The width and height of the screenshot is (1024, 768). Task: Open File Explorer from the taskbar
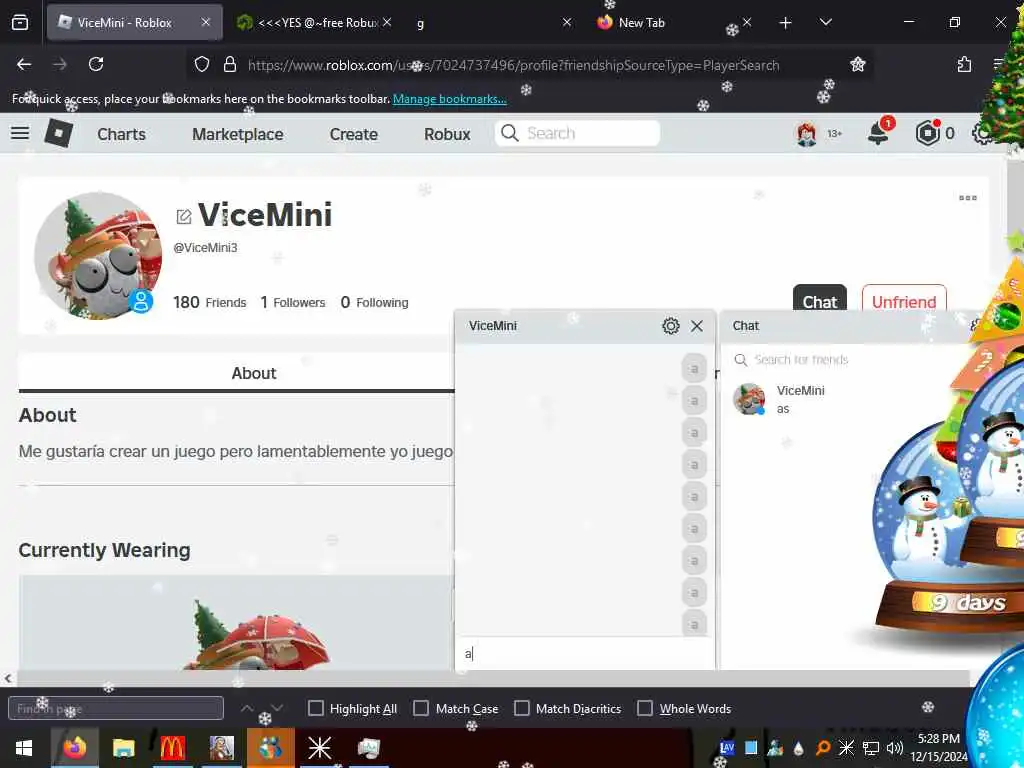pos(123,748)
